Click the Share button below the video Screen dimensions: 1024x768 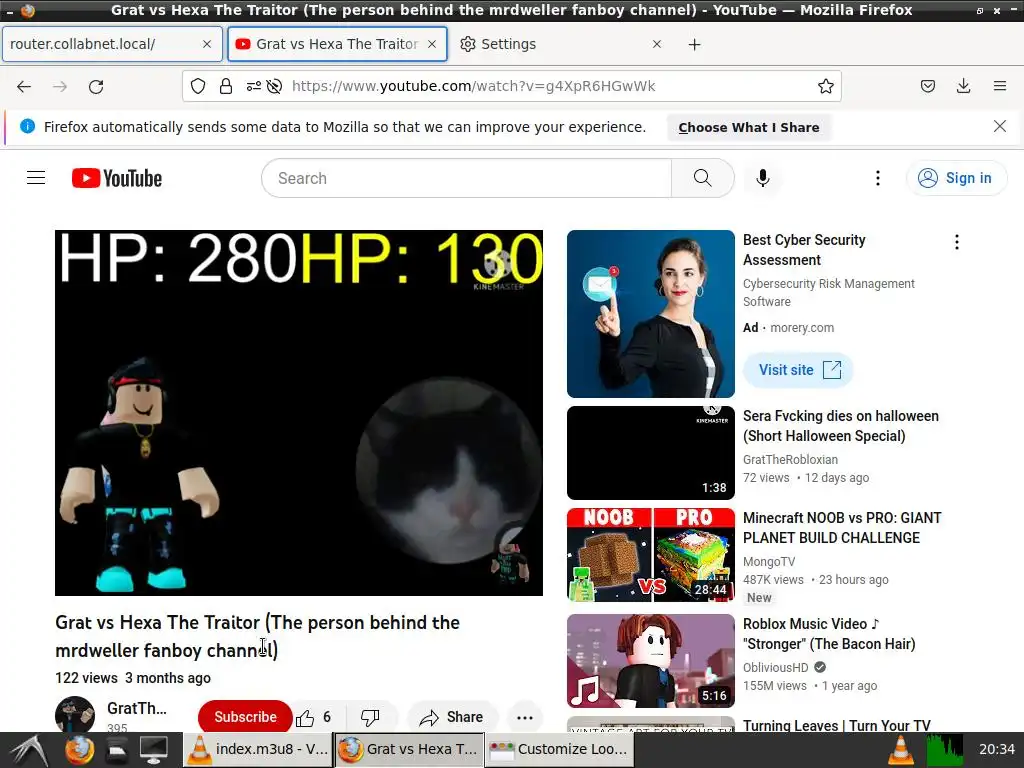point(452,717)
